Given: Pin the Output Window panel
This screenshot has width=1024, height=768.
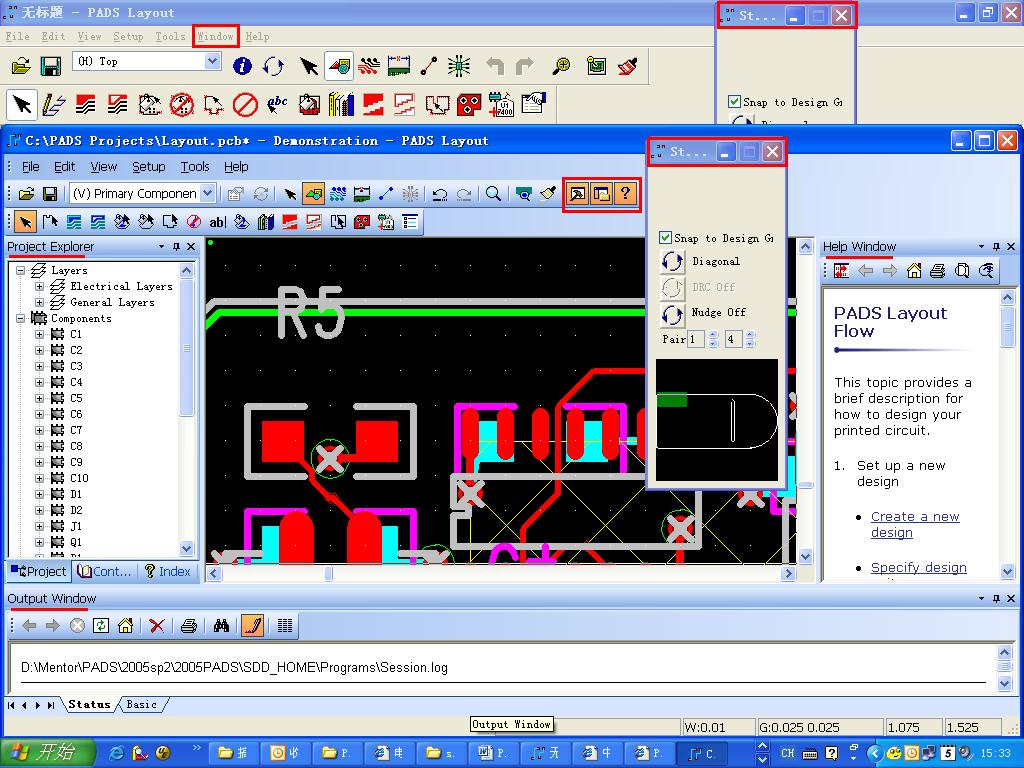Looking at the screenshot, I should pos(996,598).
